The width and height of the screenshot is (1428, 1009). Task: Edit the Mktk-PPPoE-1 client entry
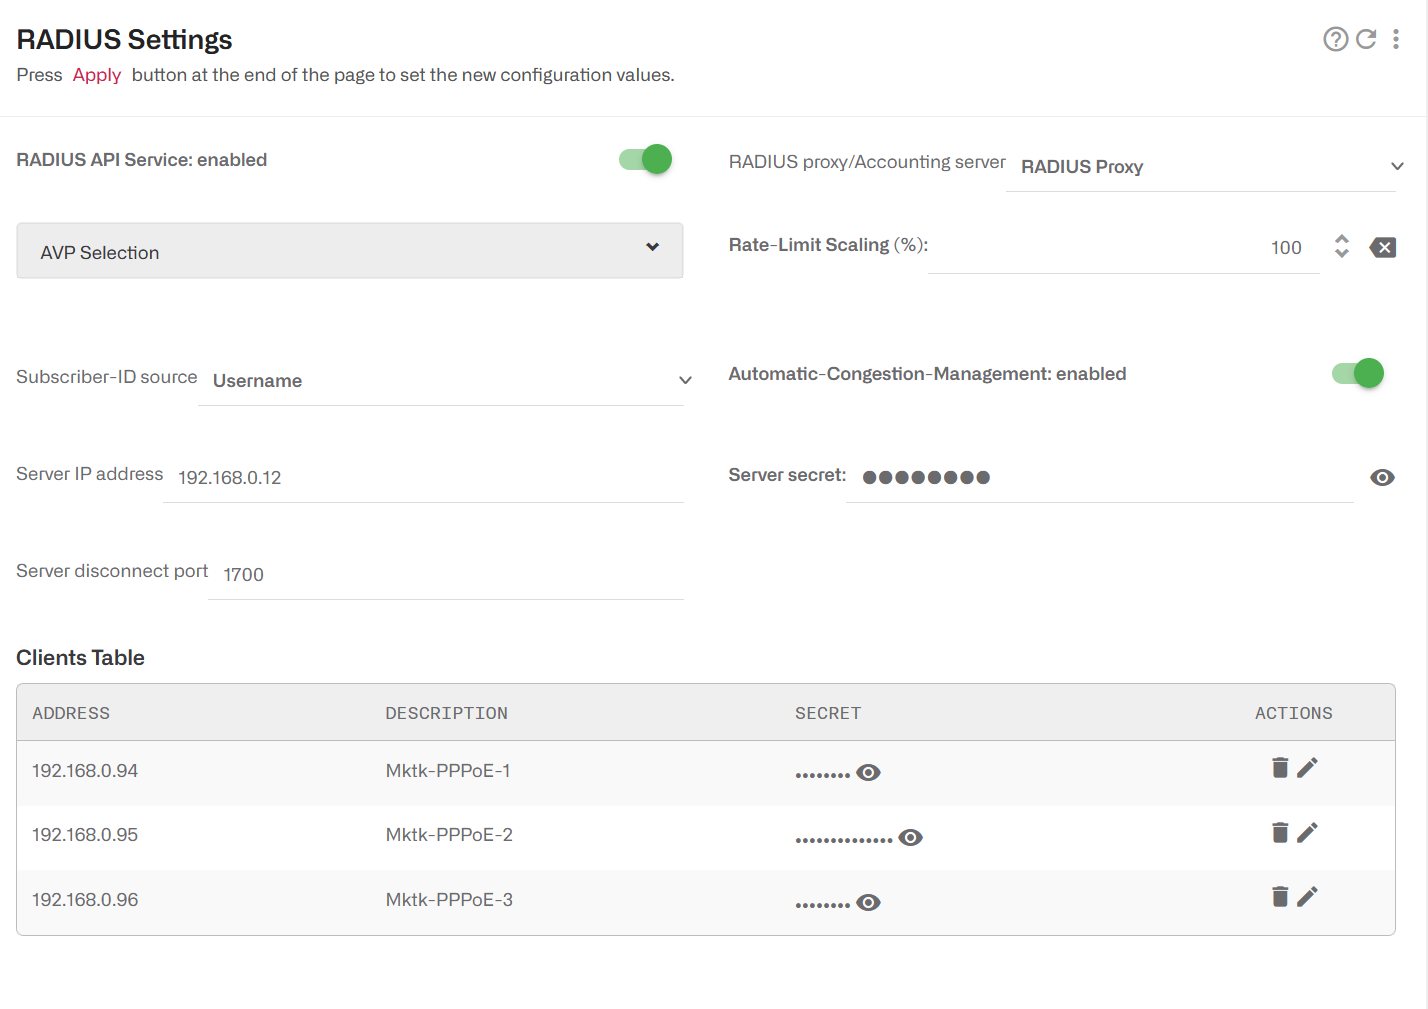1308,767
